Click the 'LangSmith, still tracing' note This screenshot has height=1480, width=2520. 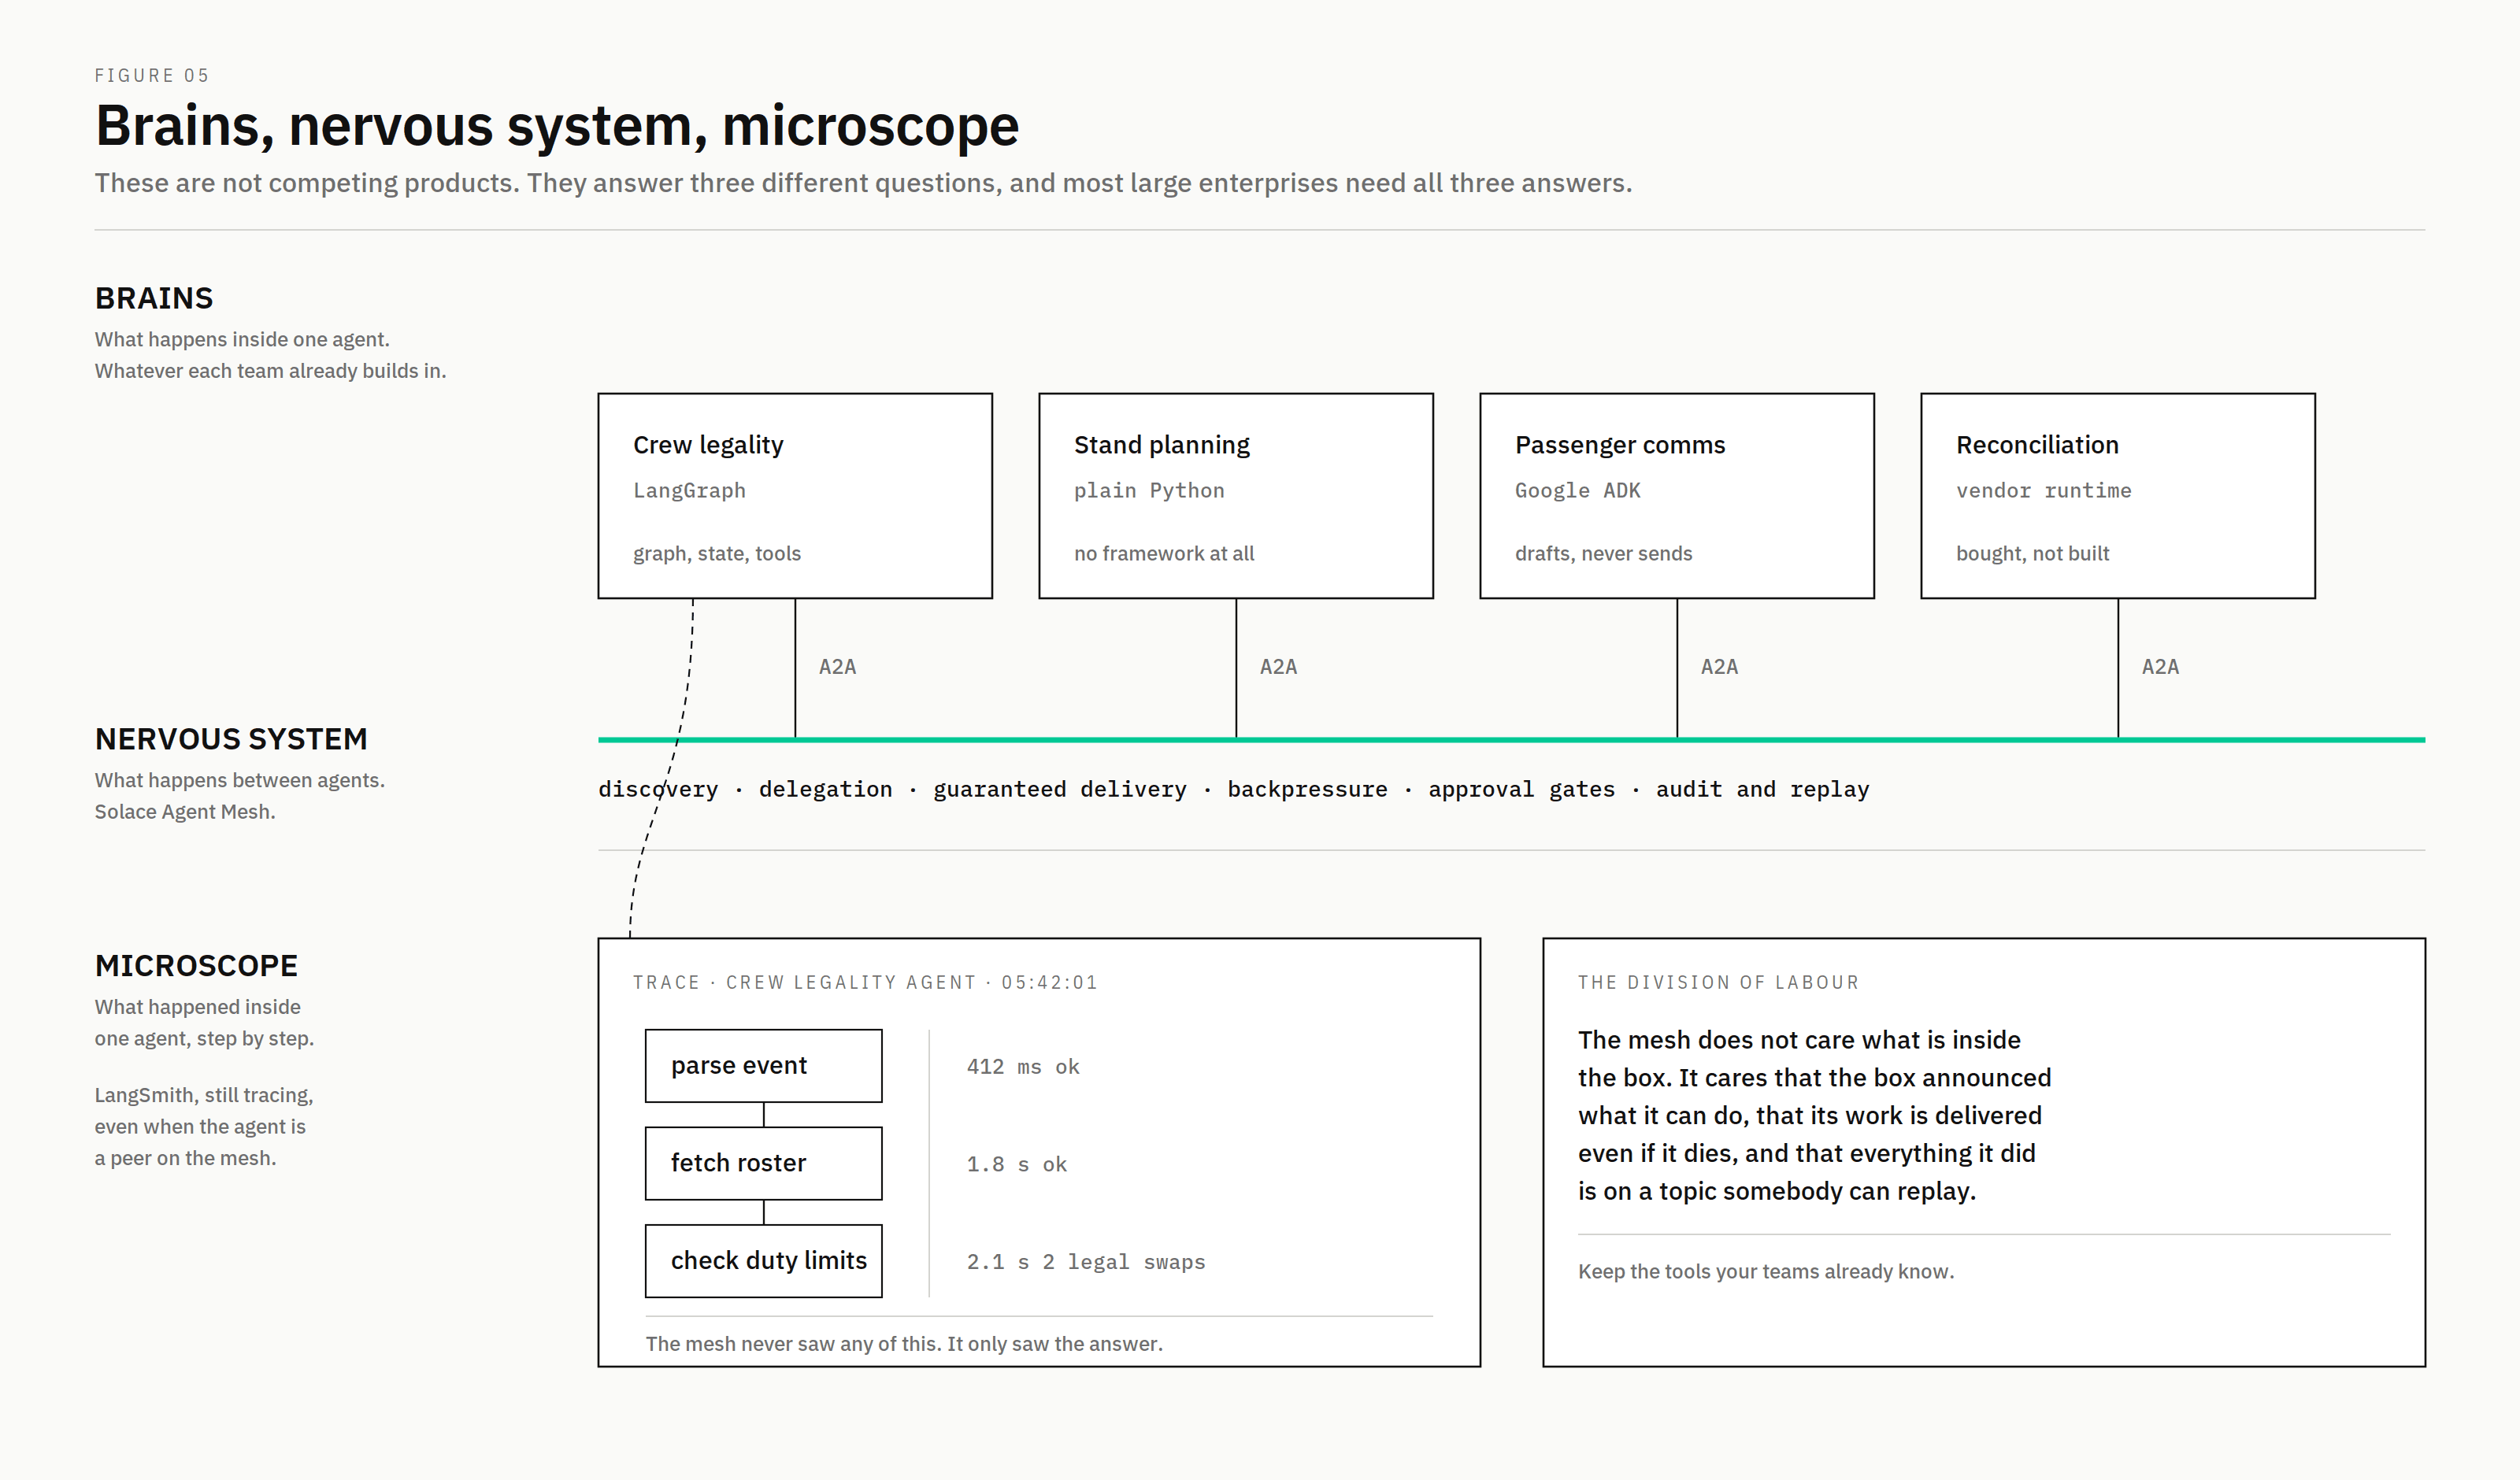(204, 1127)
